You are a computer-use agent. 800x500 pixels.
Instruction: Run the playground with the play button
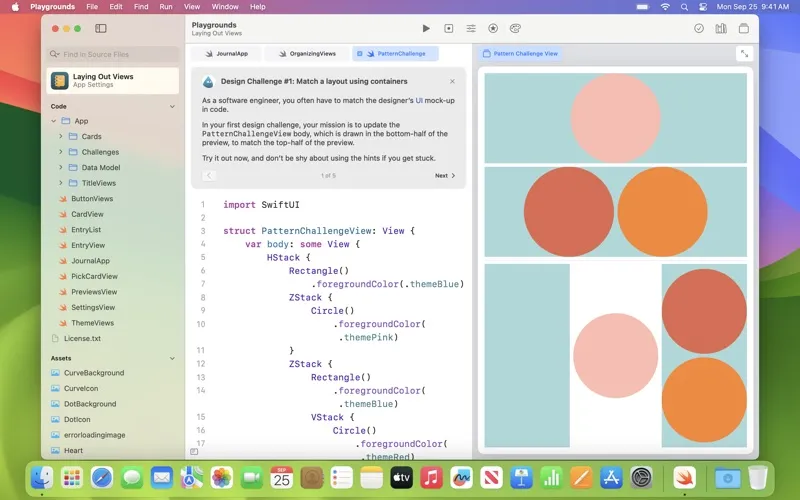[426, 29]
